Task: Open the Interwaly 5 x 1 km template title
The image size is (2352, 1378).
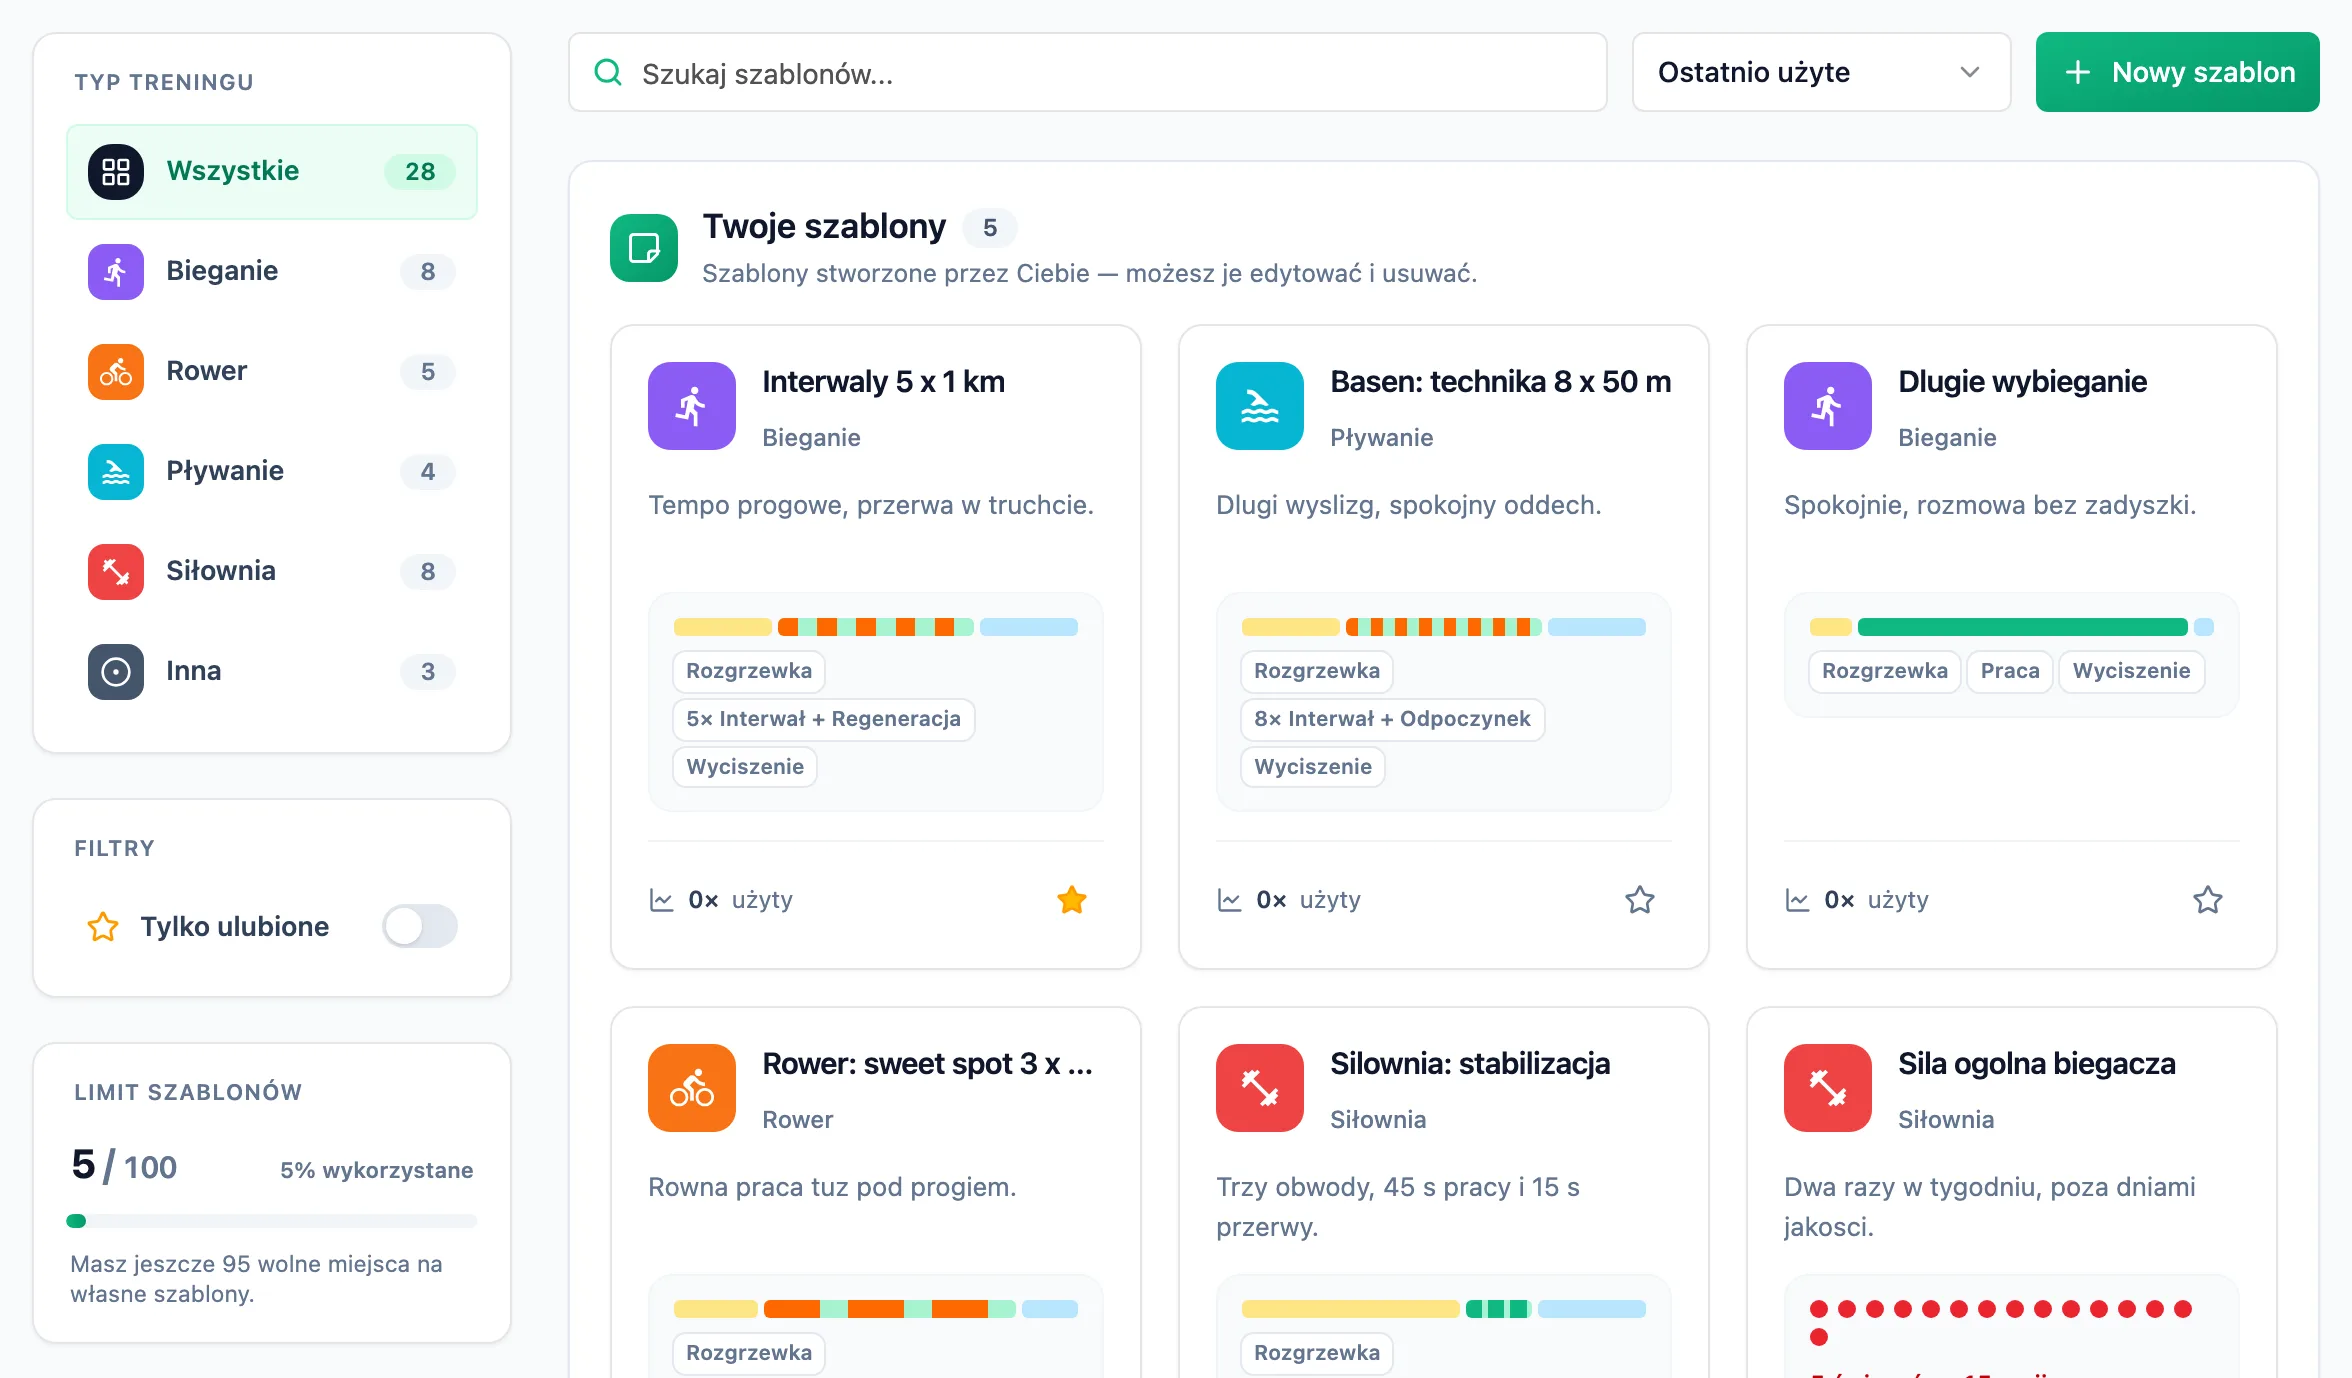Action: tap(883, 382)
